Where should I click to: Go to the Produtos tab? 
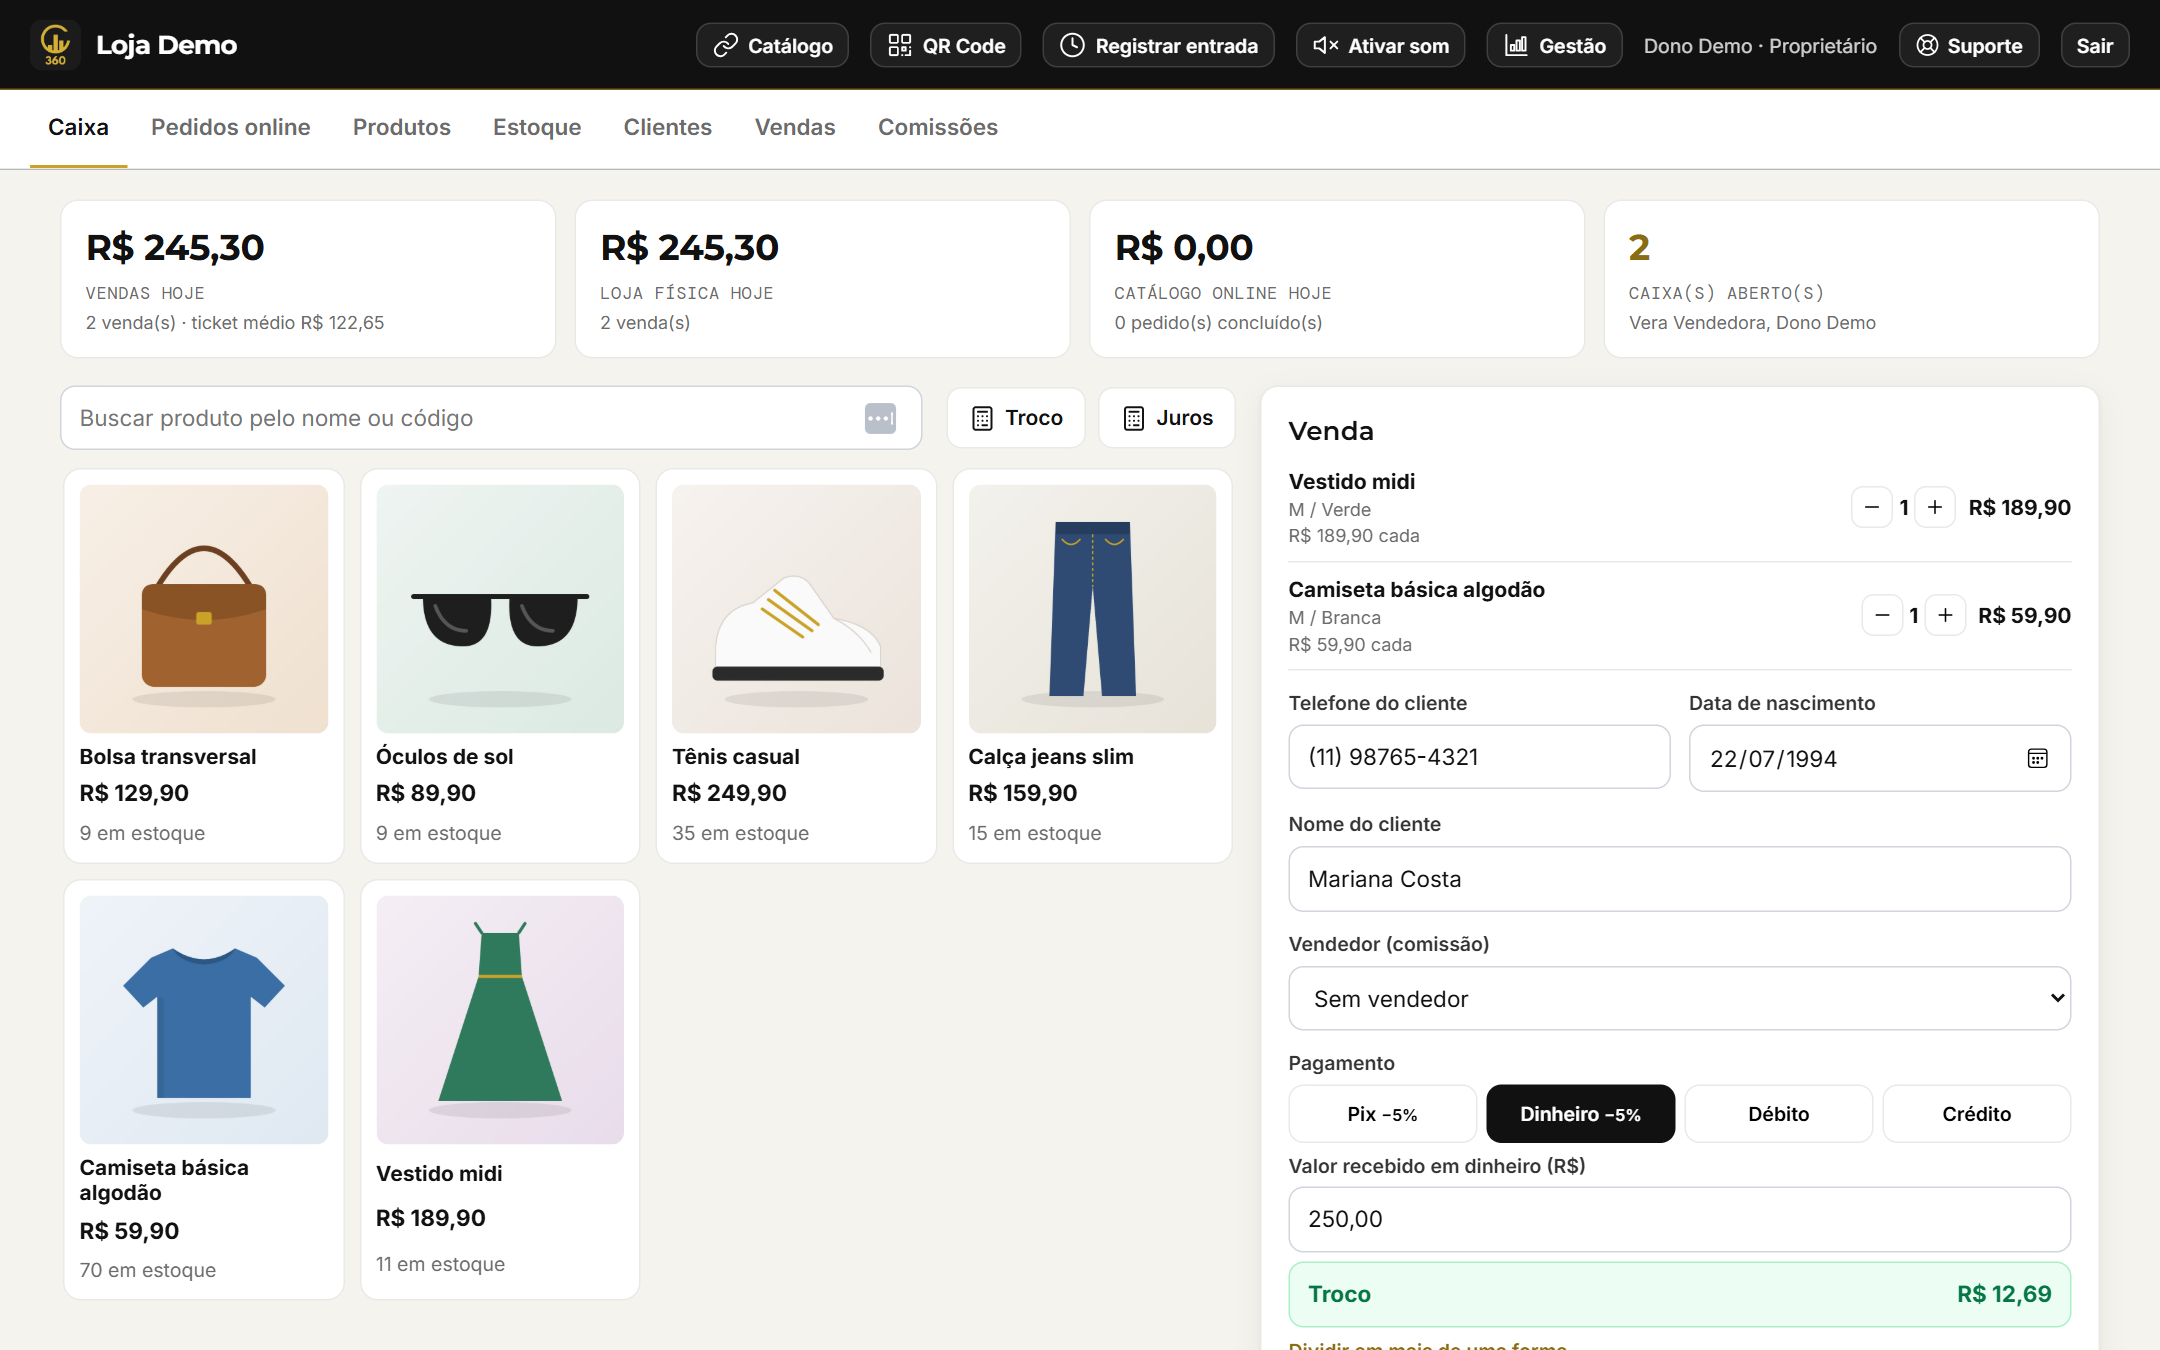click(x=401, y=128)
